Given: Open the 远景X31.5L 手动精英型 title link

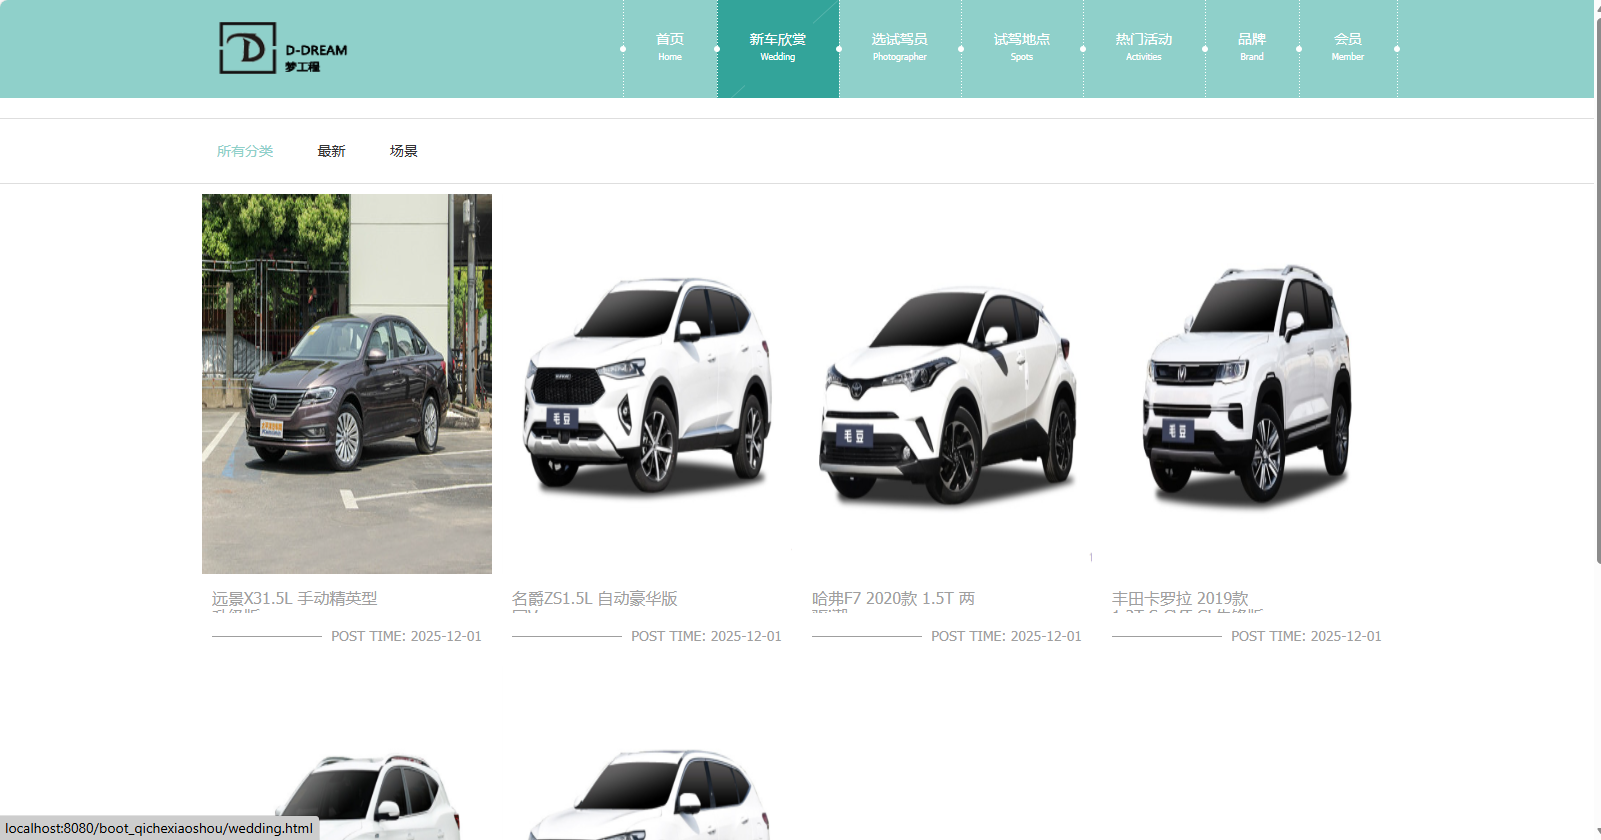Looking at the screenshot, I should point(294,599).
